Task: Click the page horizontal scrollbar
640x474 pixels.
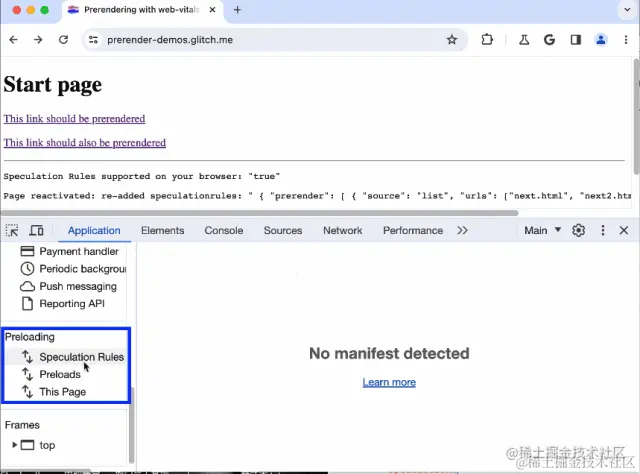Action: coord(260,213)
